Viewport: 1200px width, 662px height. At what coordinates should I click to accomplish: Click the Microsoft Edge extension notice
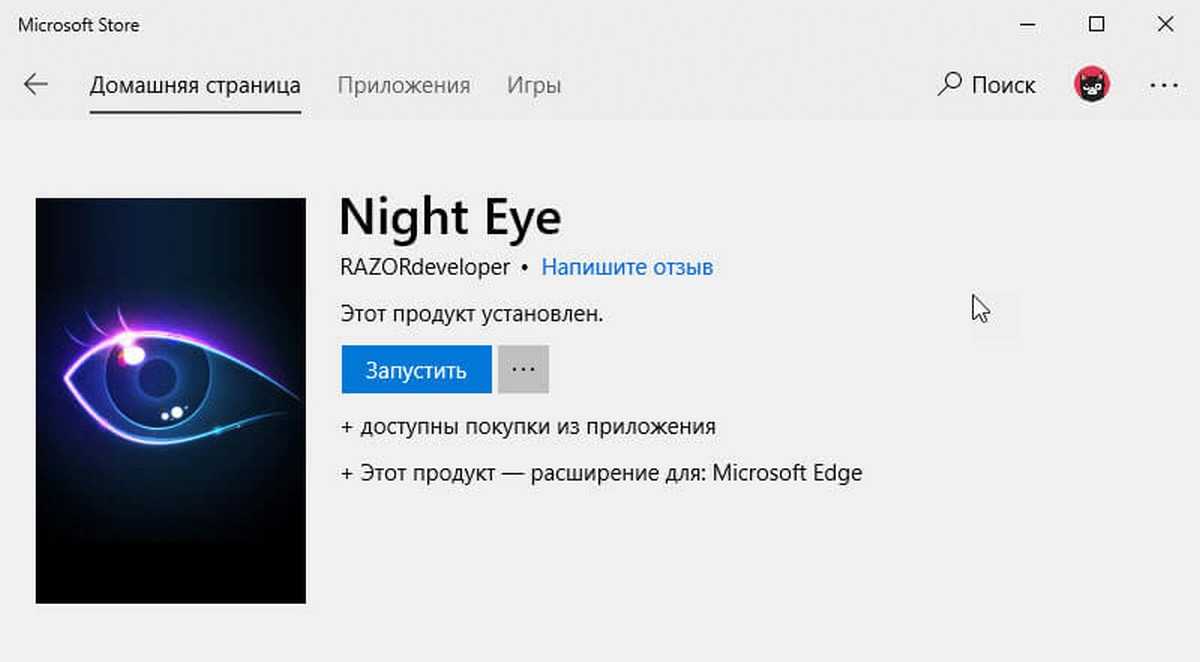pyautogui.click(x=601, y=473)
